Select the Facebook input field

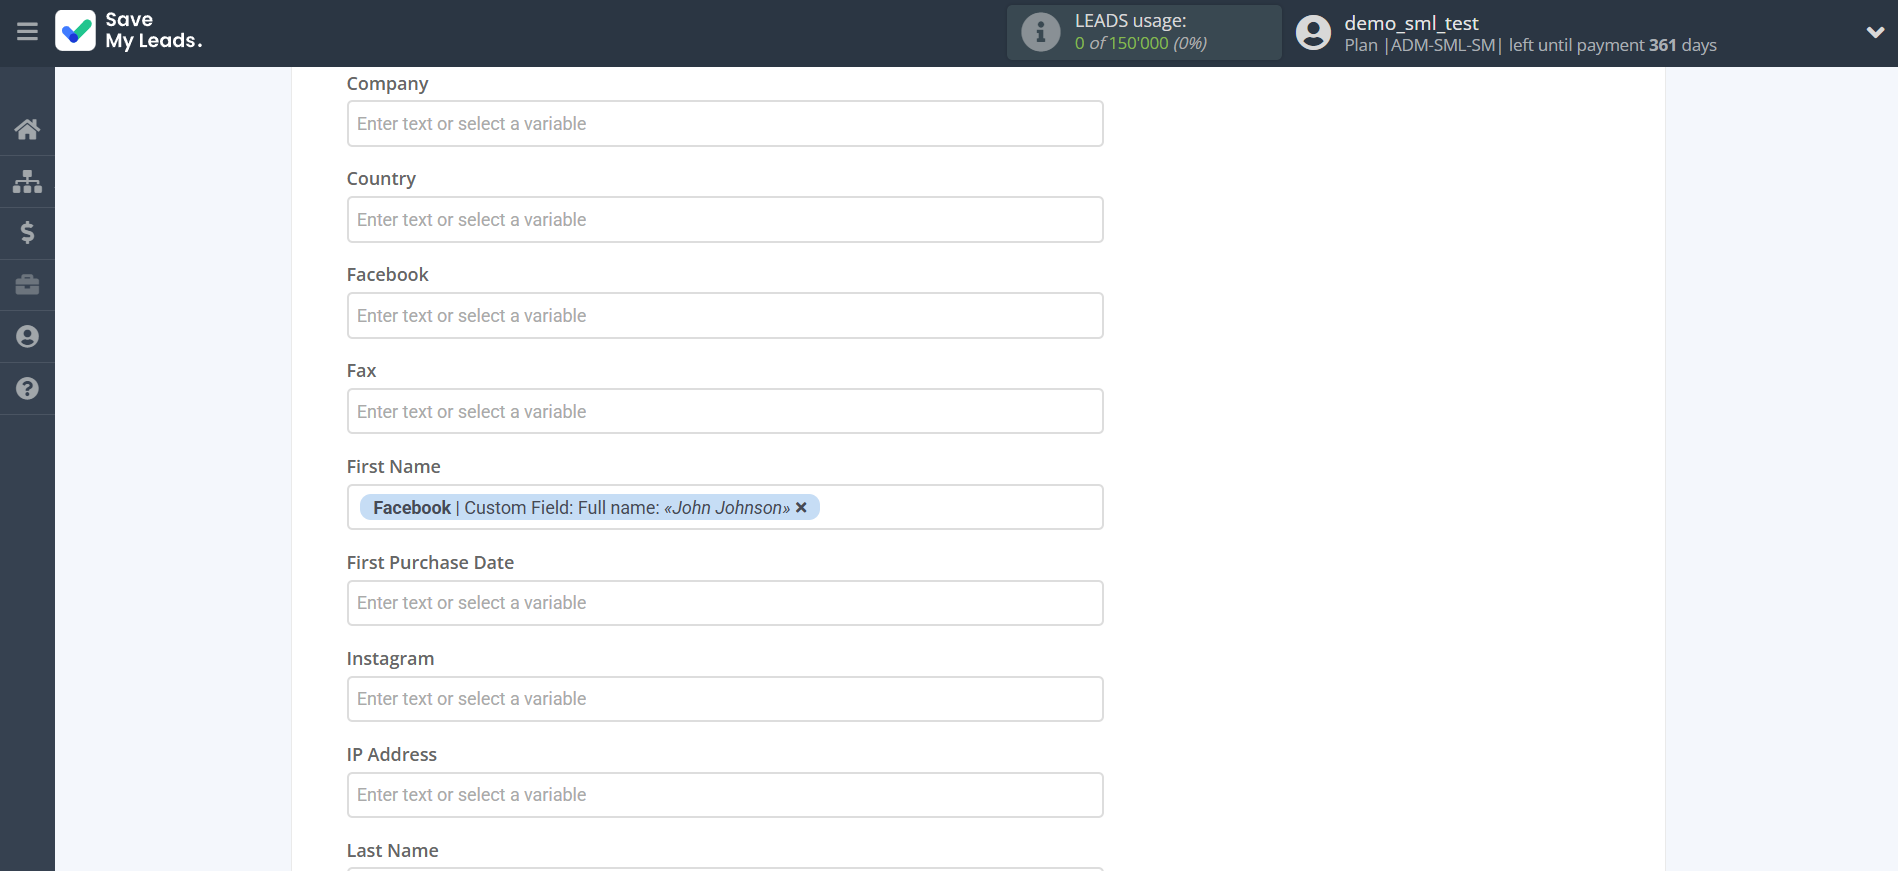[x=724, y=316]
